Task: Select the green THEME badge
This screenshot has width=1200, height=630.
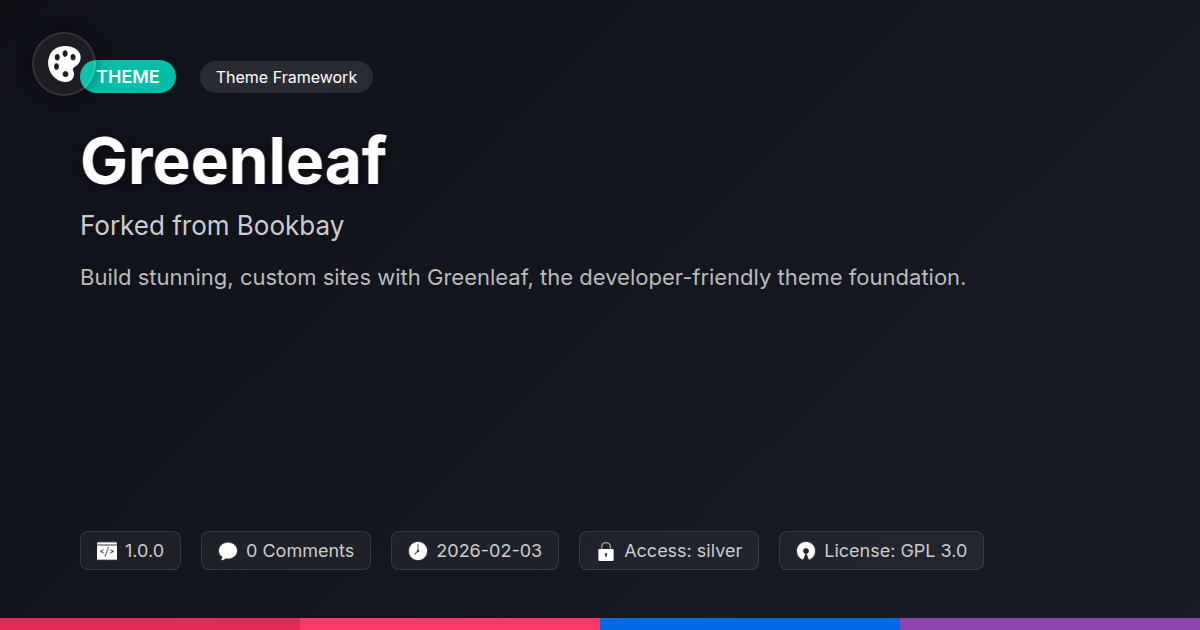Action: pyautogui.click(x=130, y=77)
